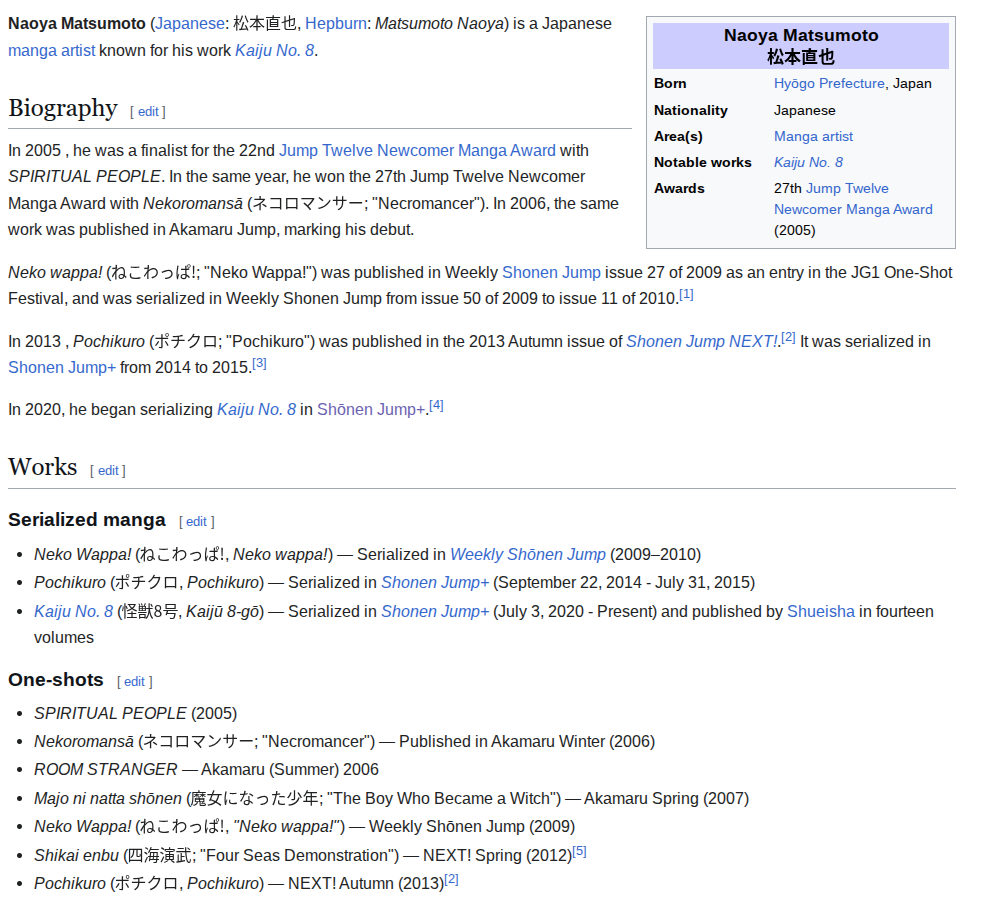Click the ROOM STRANGER list item
The height and width of the screenshot is (903, 982).
click(x=206, y=770)
